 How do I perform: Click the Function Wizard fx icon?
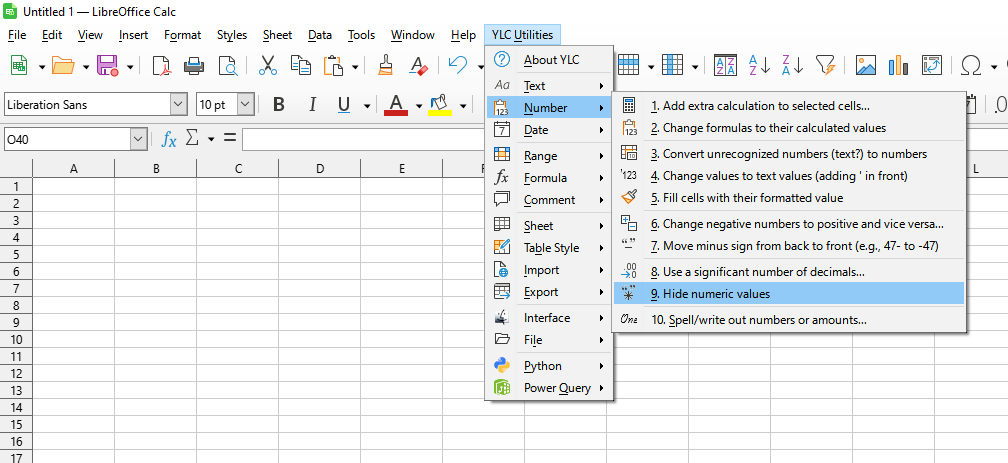pos(169,139)
